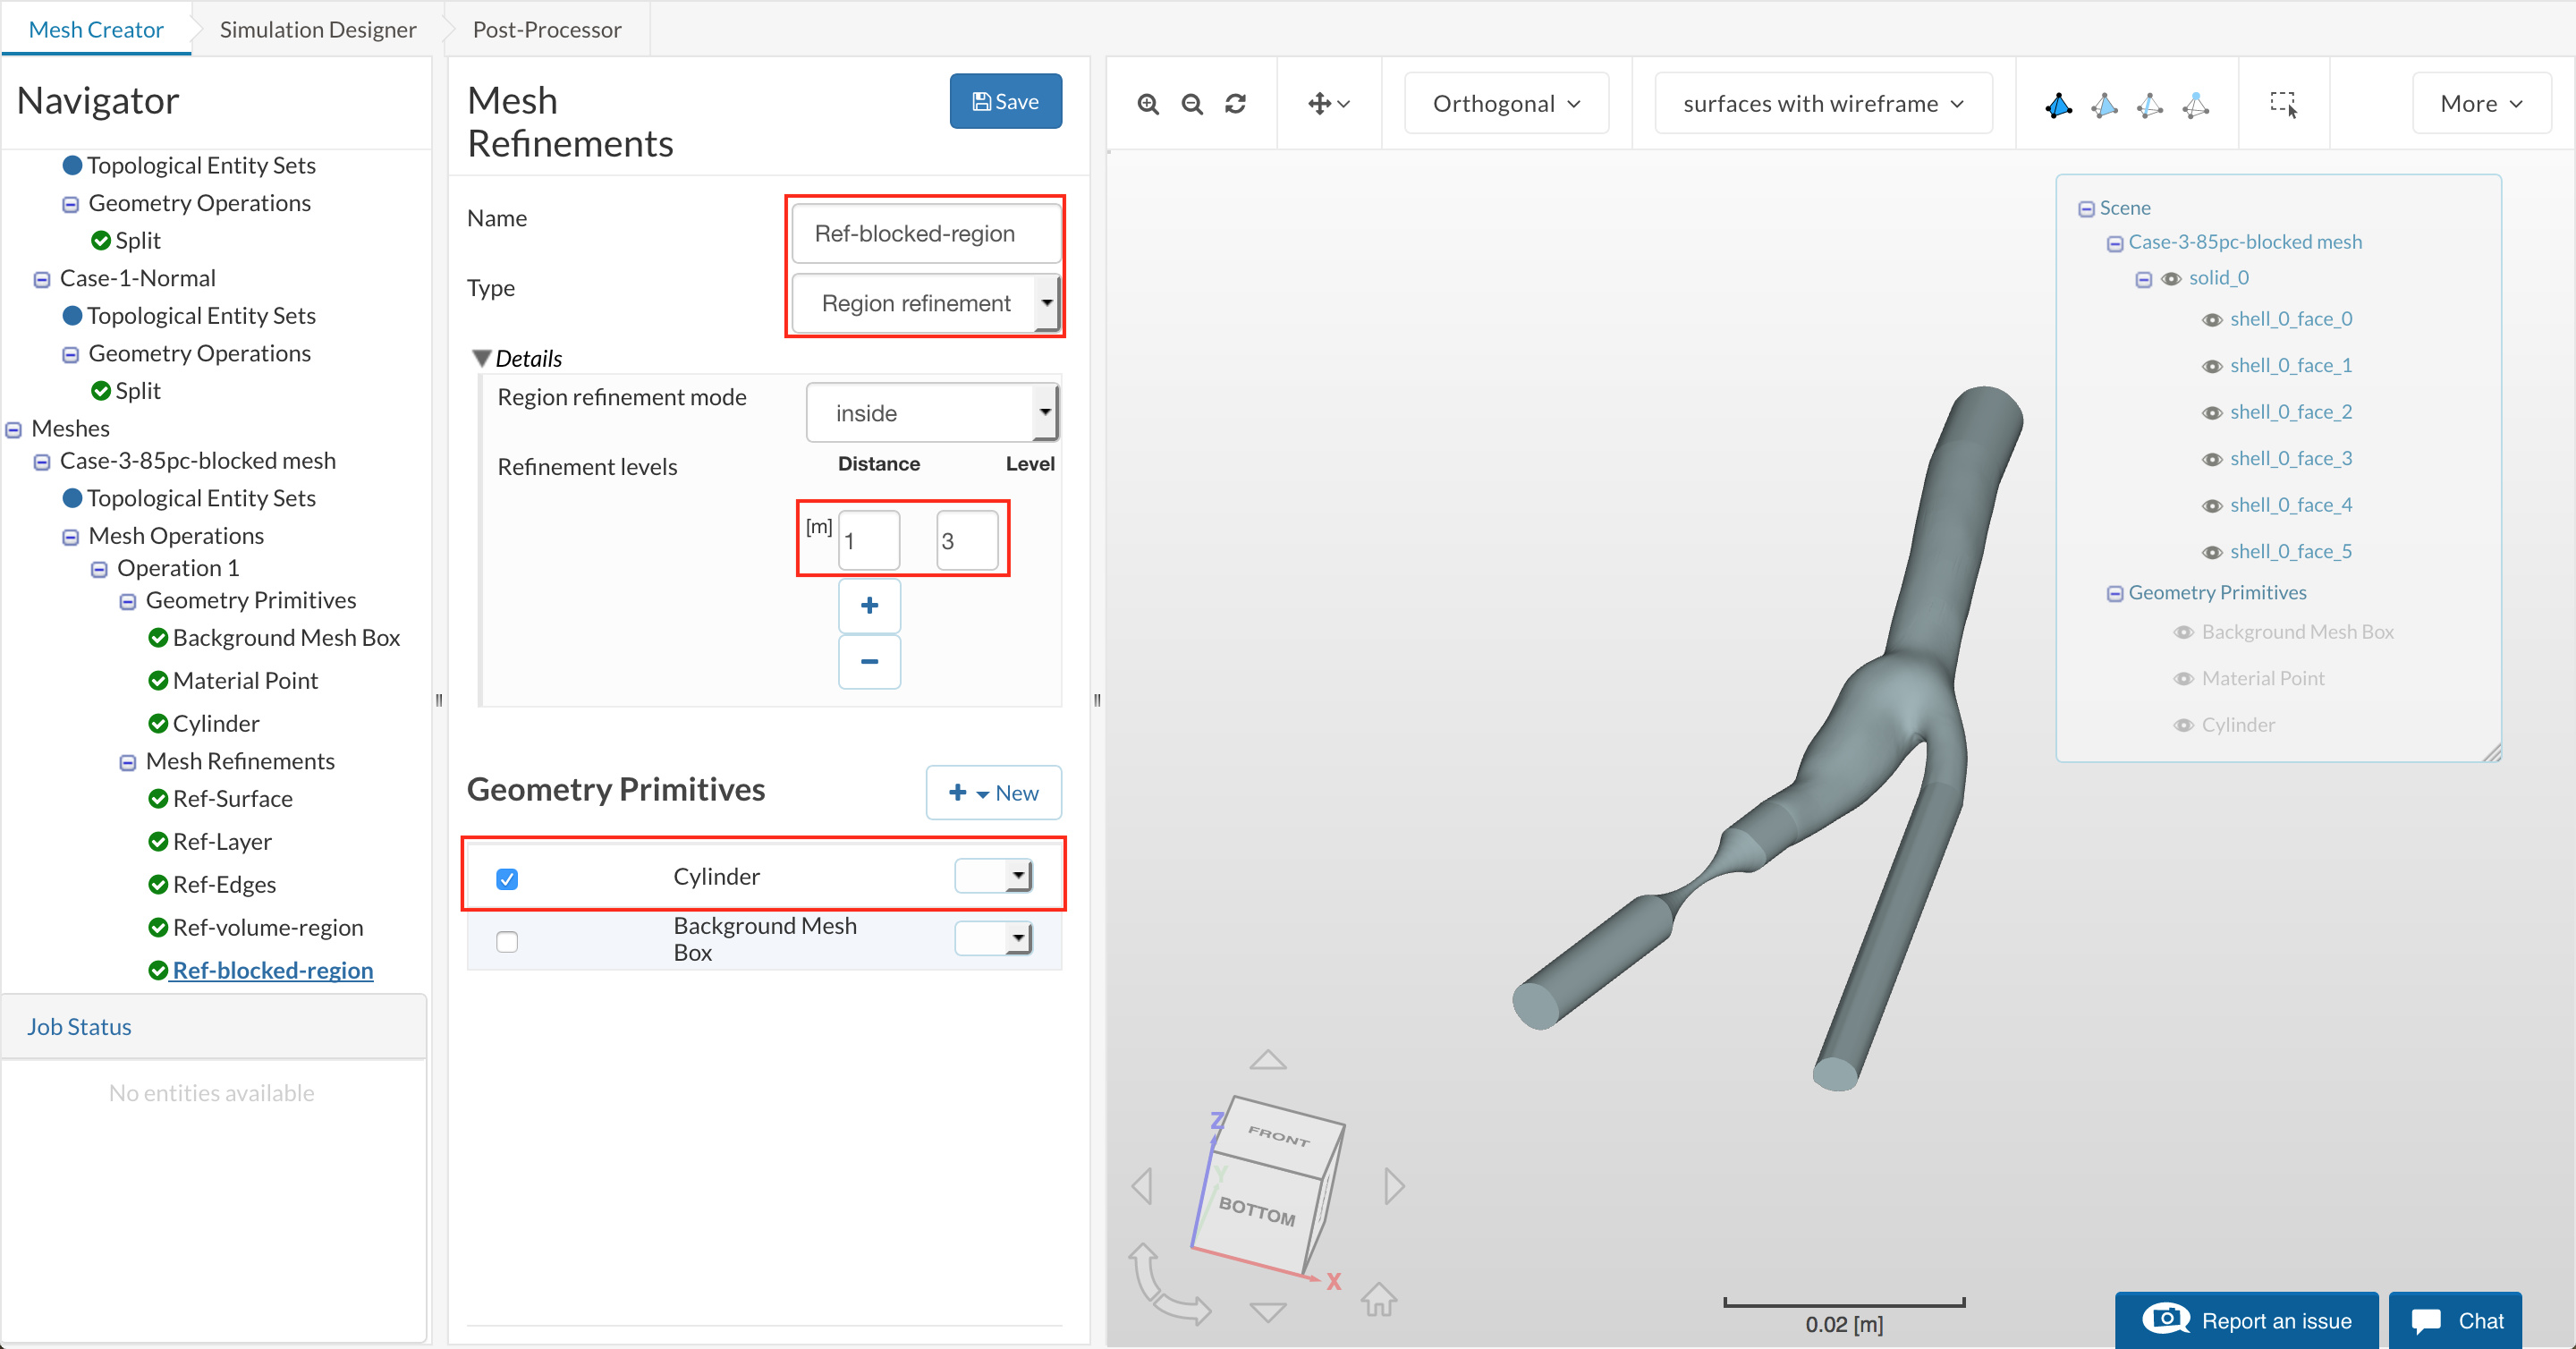
Task: Click the refinement Level input field
Action: [x=966, y=540]
